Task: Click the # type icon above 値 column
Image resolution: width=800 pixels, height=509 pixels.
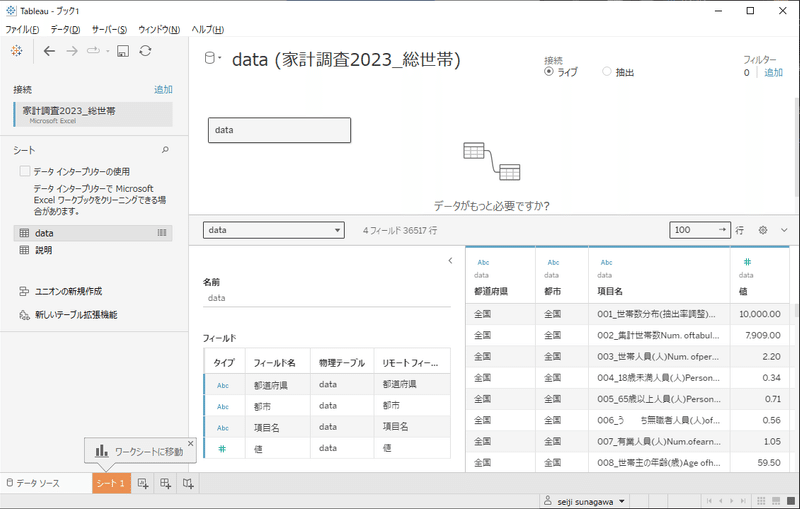Action: (x=747, y=262)
